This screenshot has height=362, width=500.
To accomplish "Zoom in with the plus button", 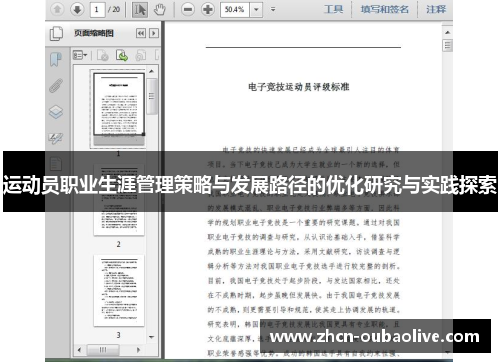I will pos(208,9).
